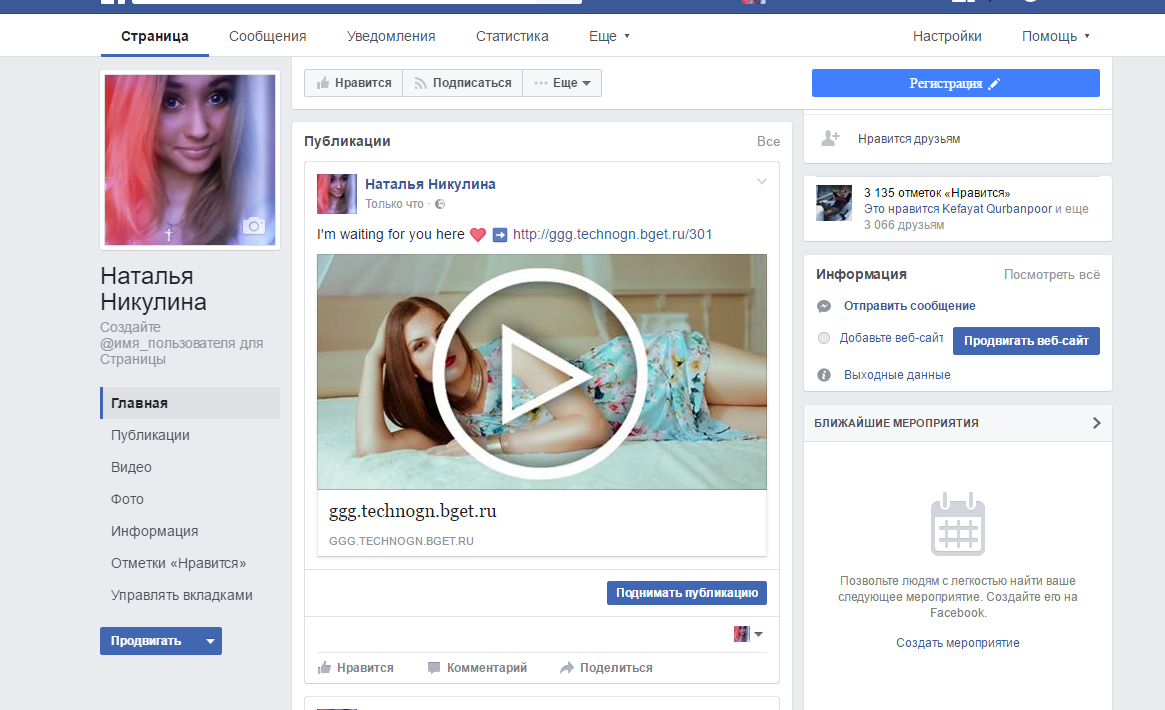This screenshot has height=710, width=1165.
Task: Click Только что timestamp on post
Action: (x=394, y=204)
